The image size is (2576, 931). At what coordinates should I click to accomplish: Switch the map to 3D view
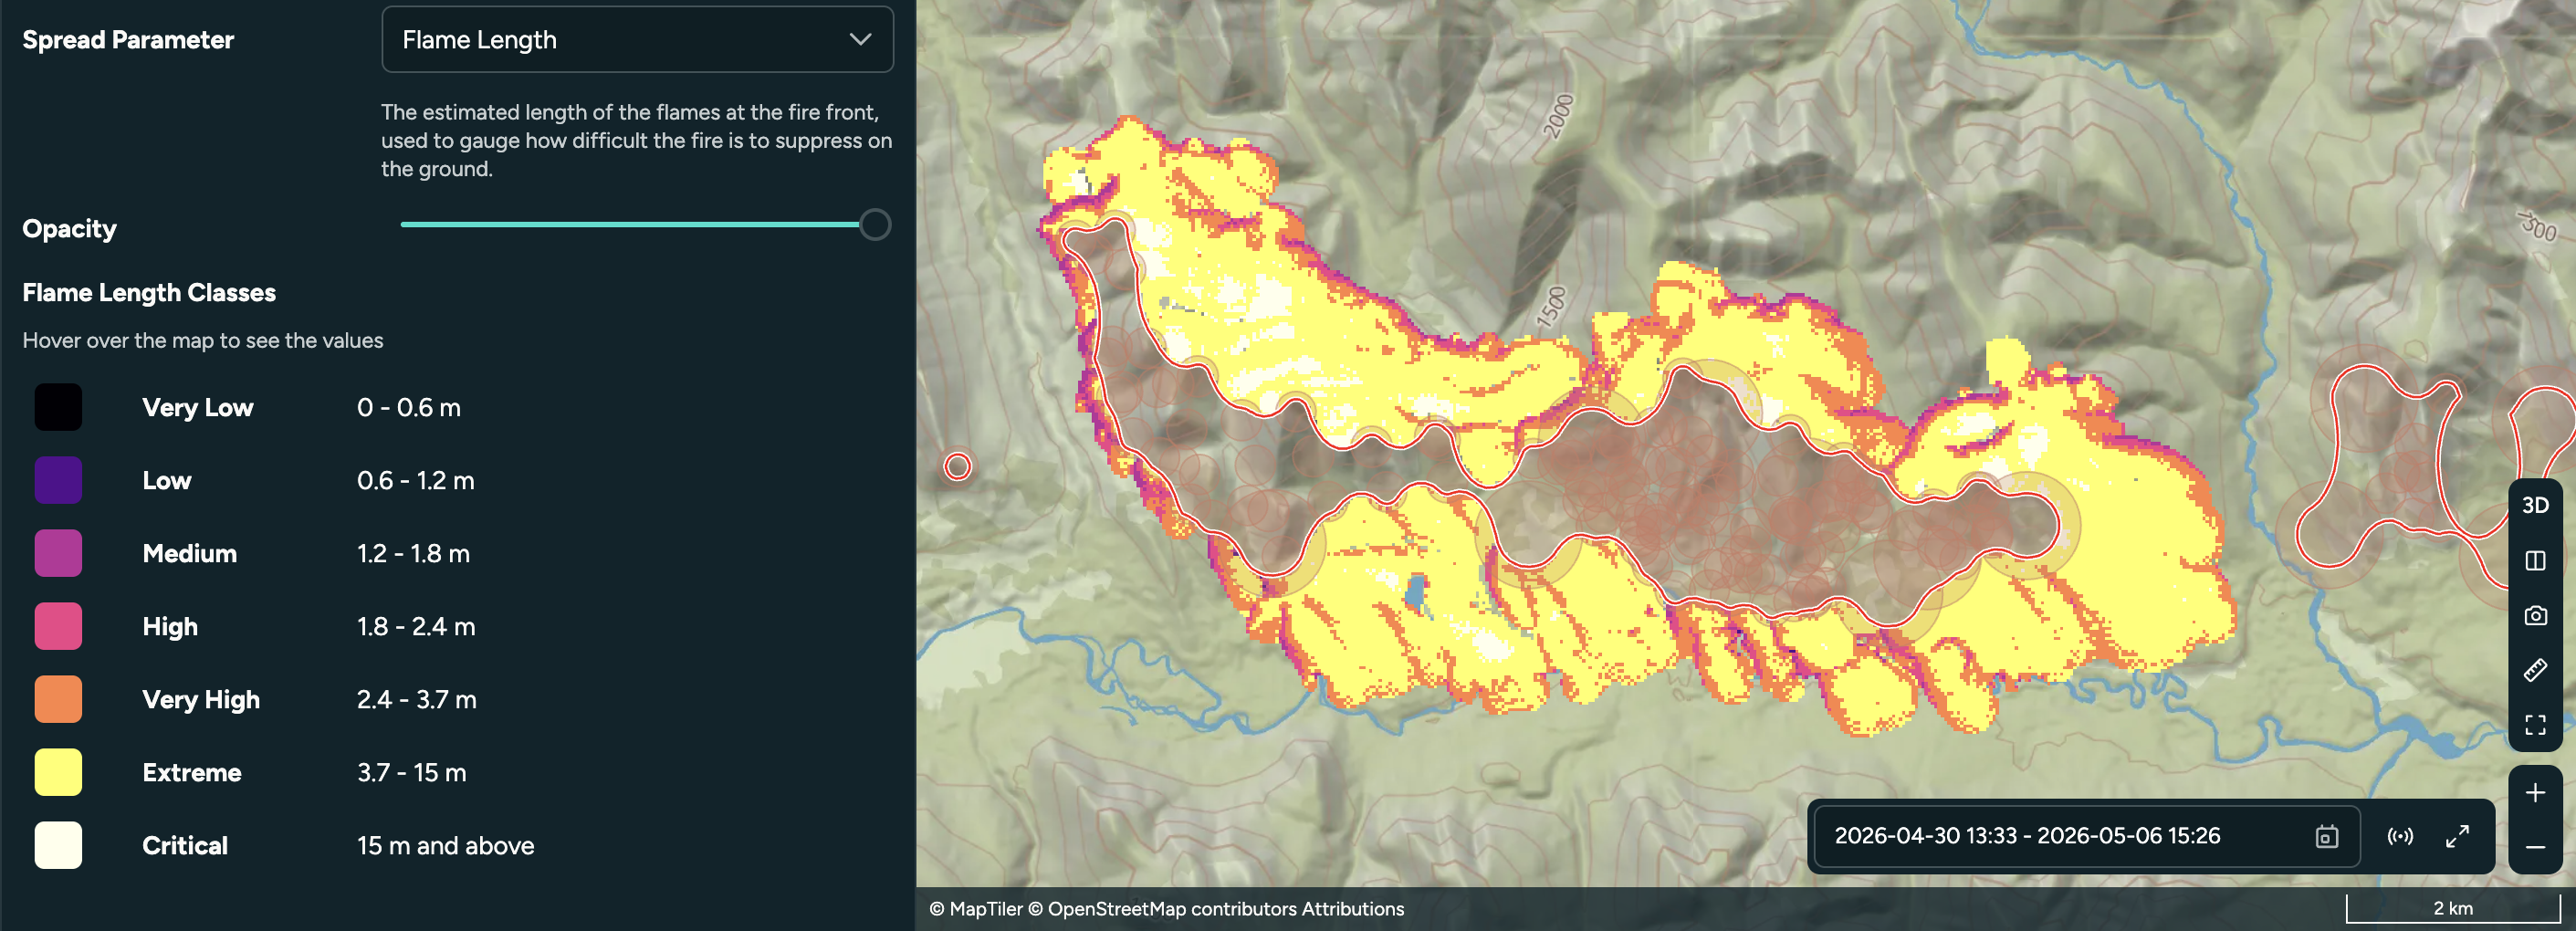point(2534,505)
